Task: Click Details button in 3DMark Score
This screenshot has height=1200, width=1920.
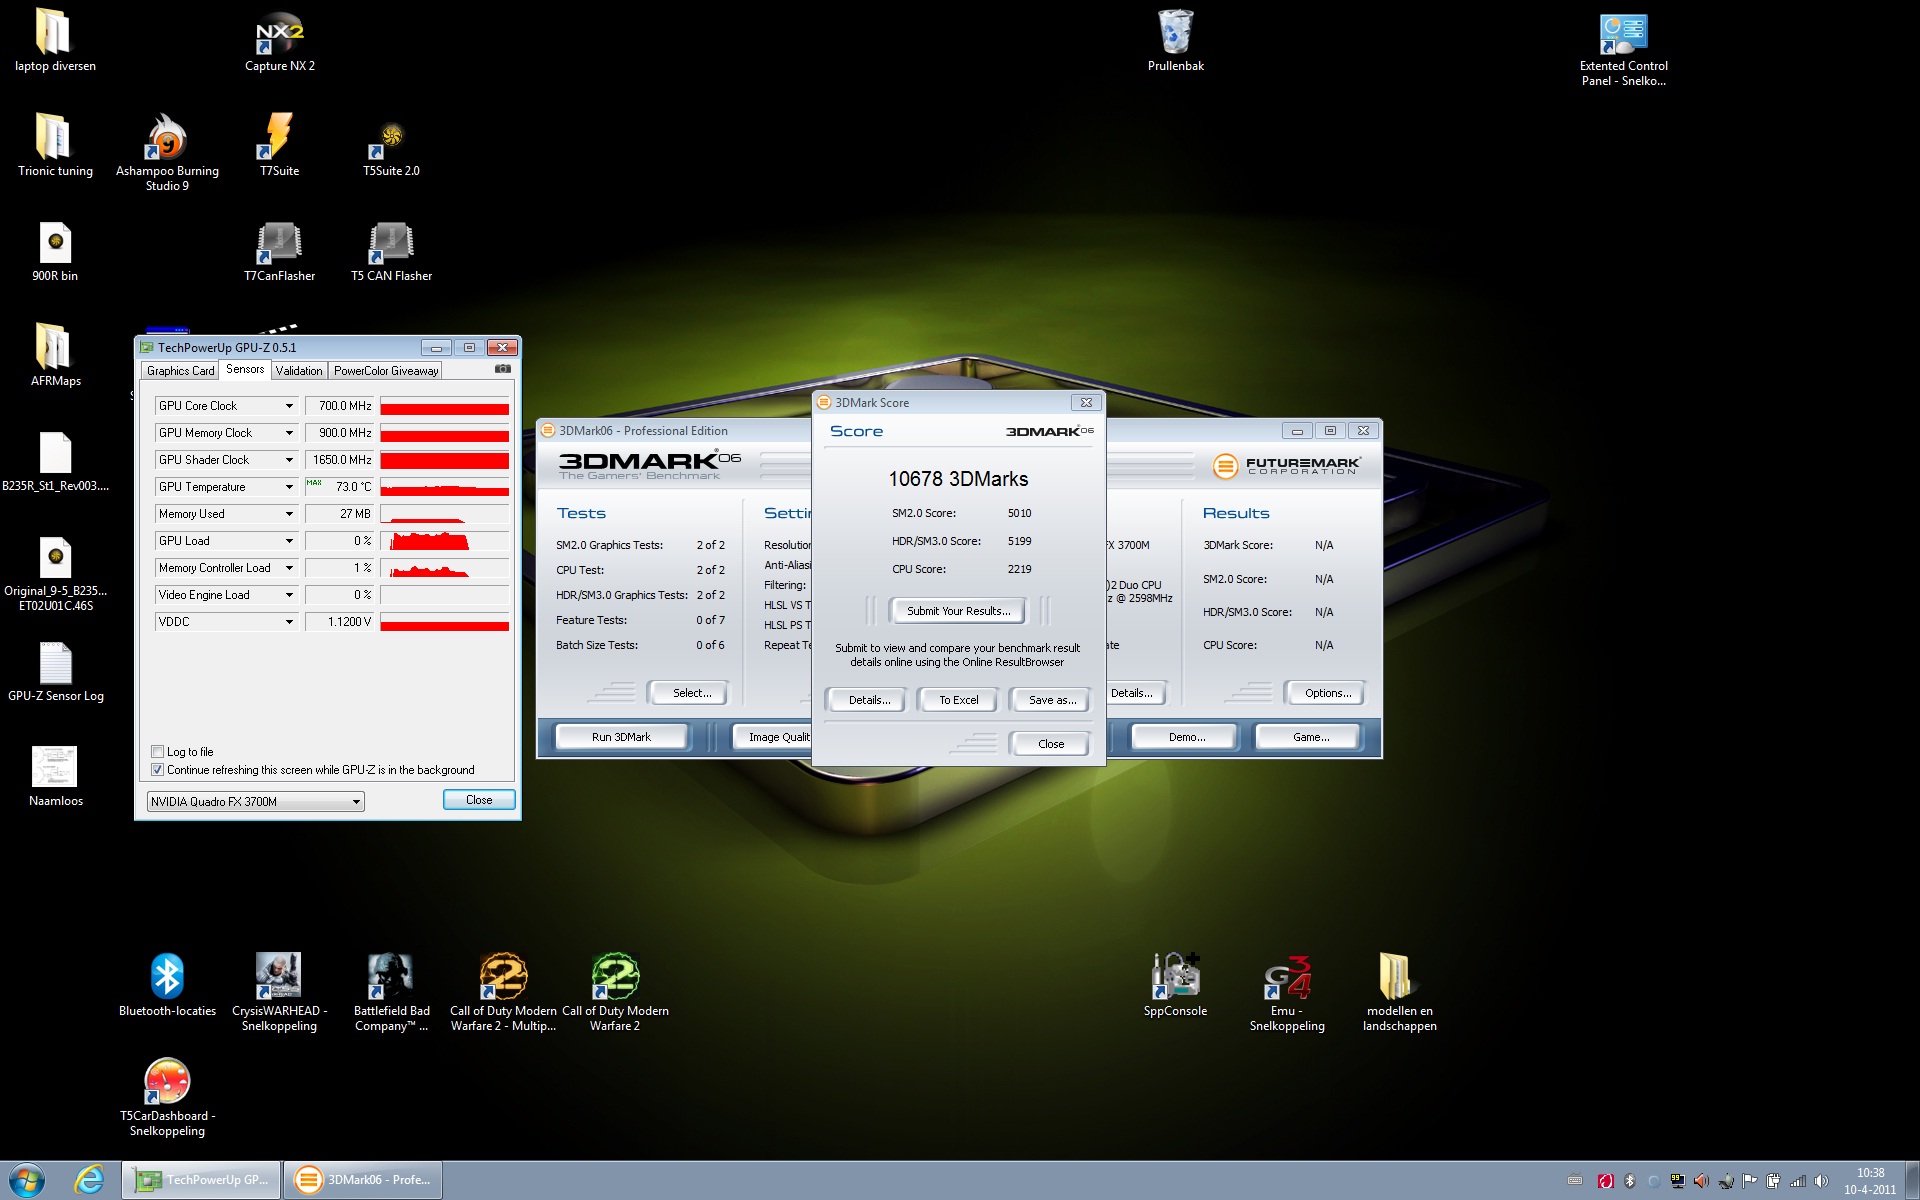Action: pos(869,700)
